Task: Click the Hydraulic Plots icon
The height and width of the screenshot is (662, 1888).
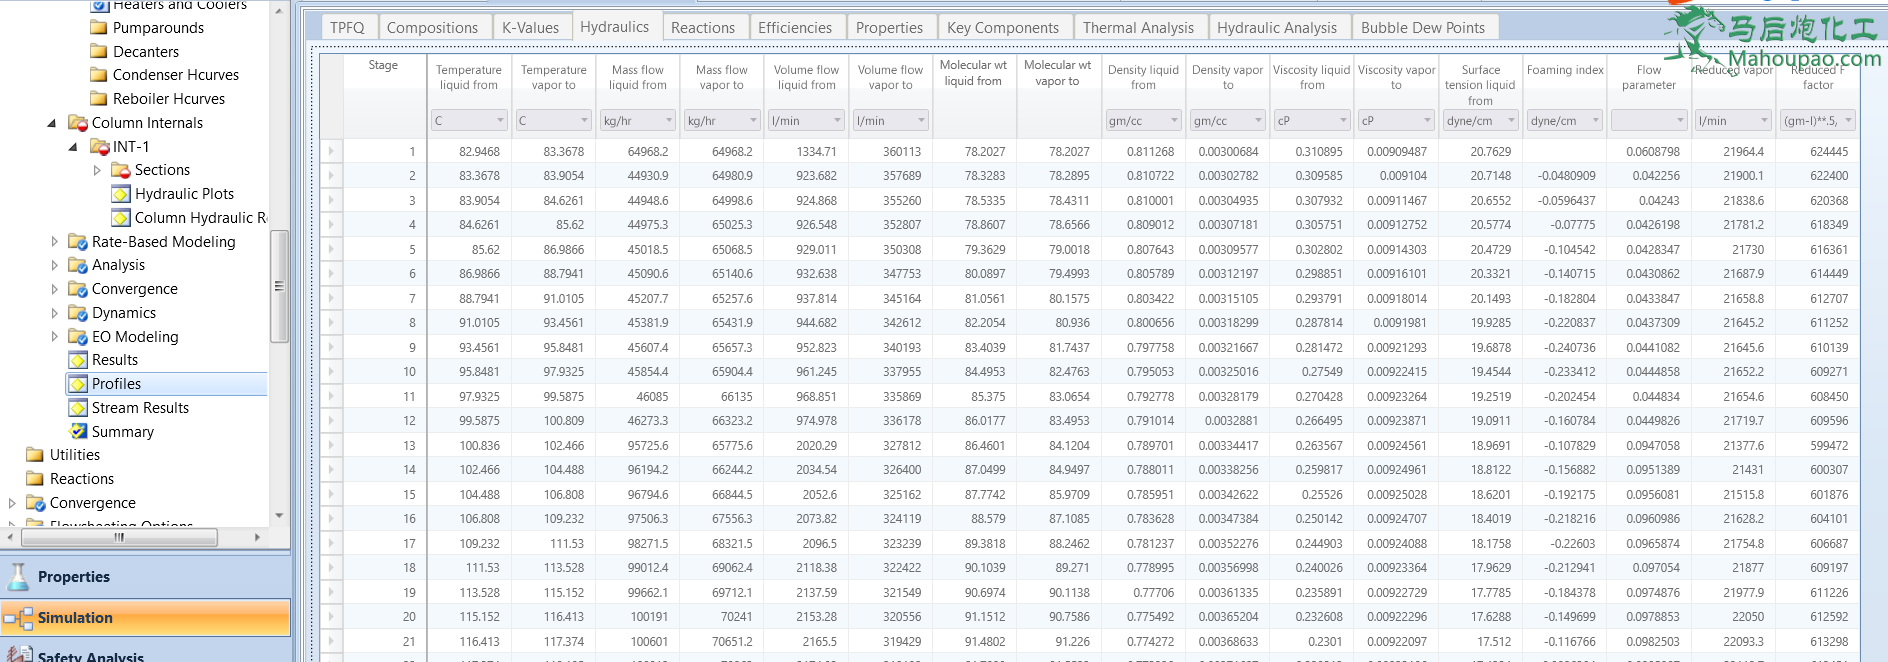Action: (x=121, y=194)
